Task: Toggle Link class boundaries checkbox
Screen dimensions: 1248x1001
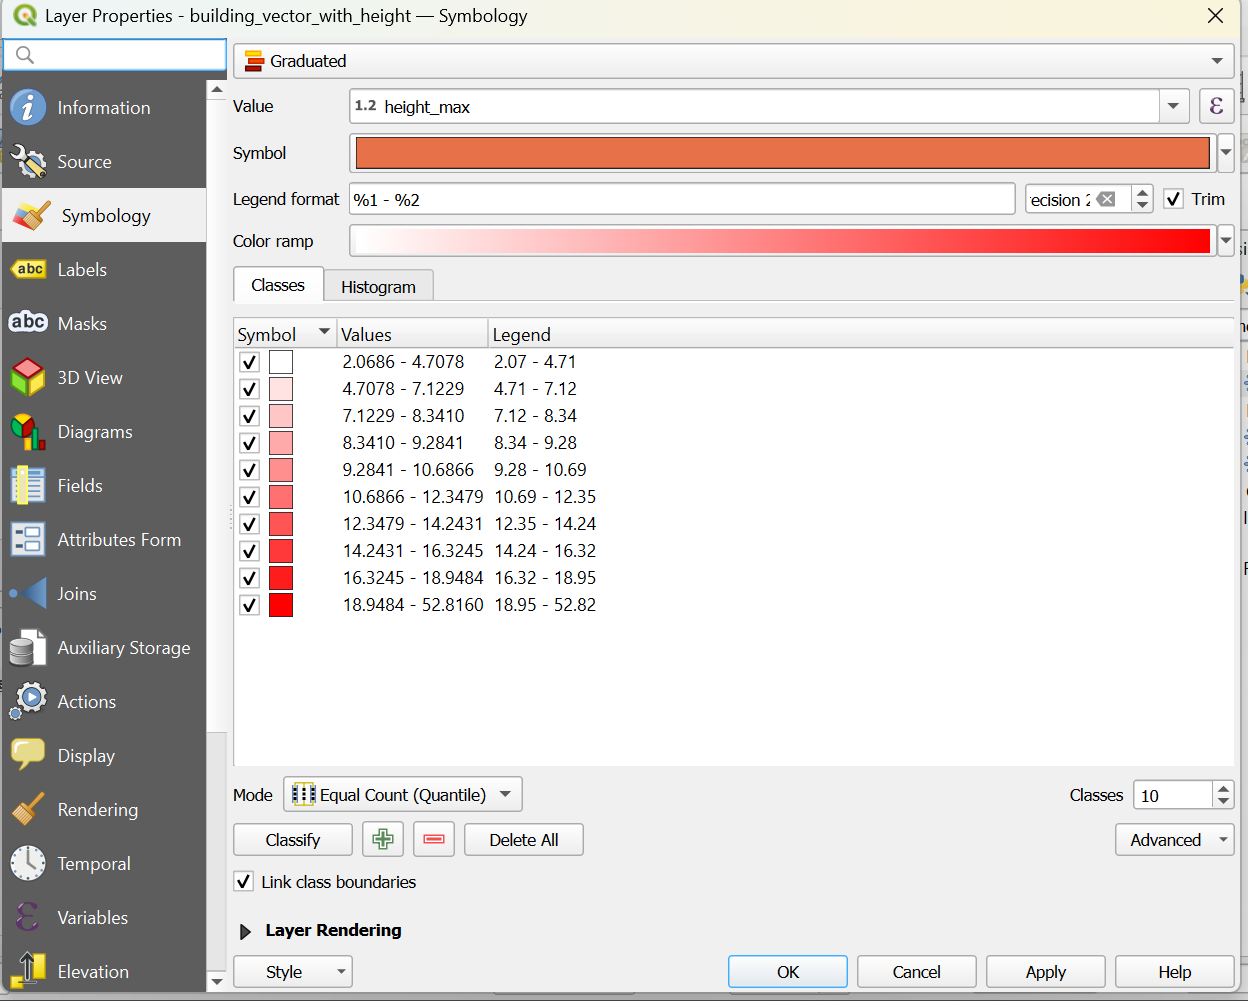Action: (x=243, y=881)
